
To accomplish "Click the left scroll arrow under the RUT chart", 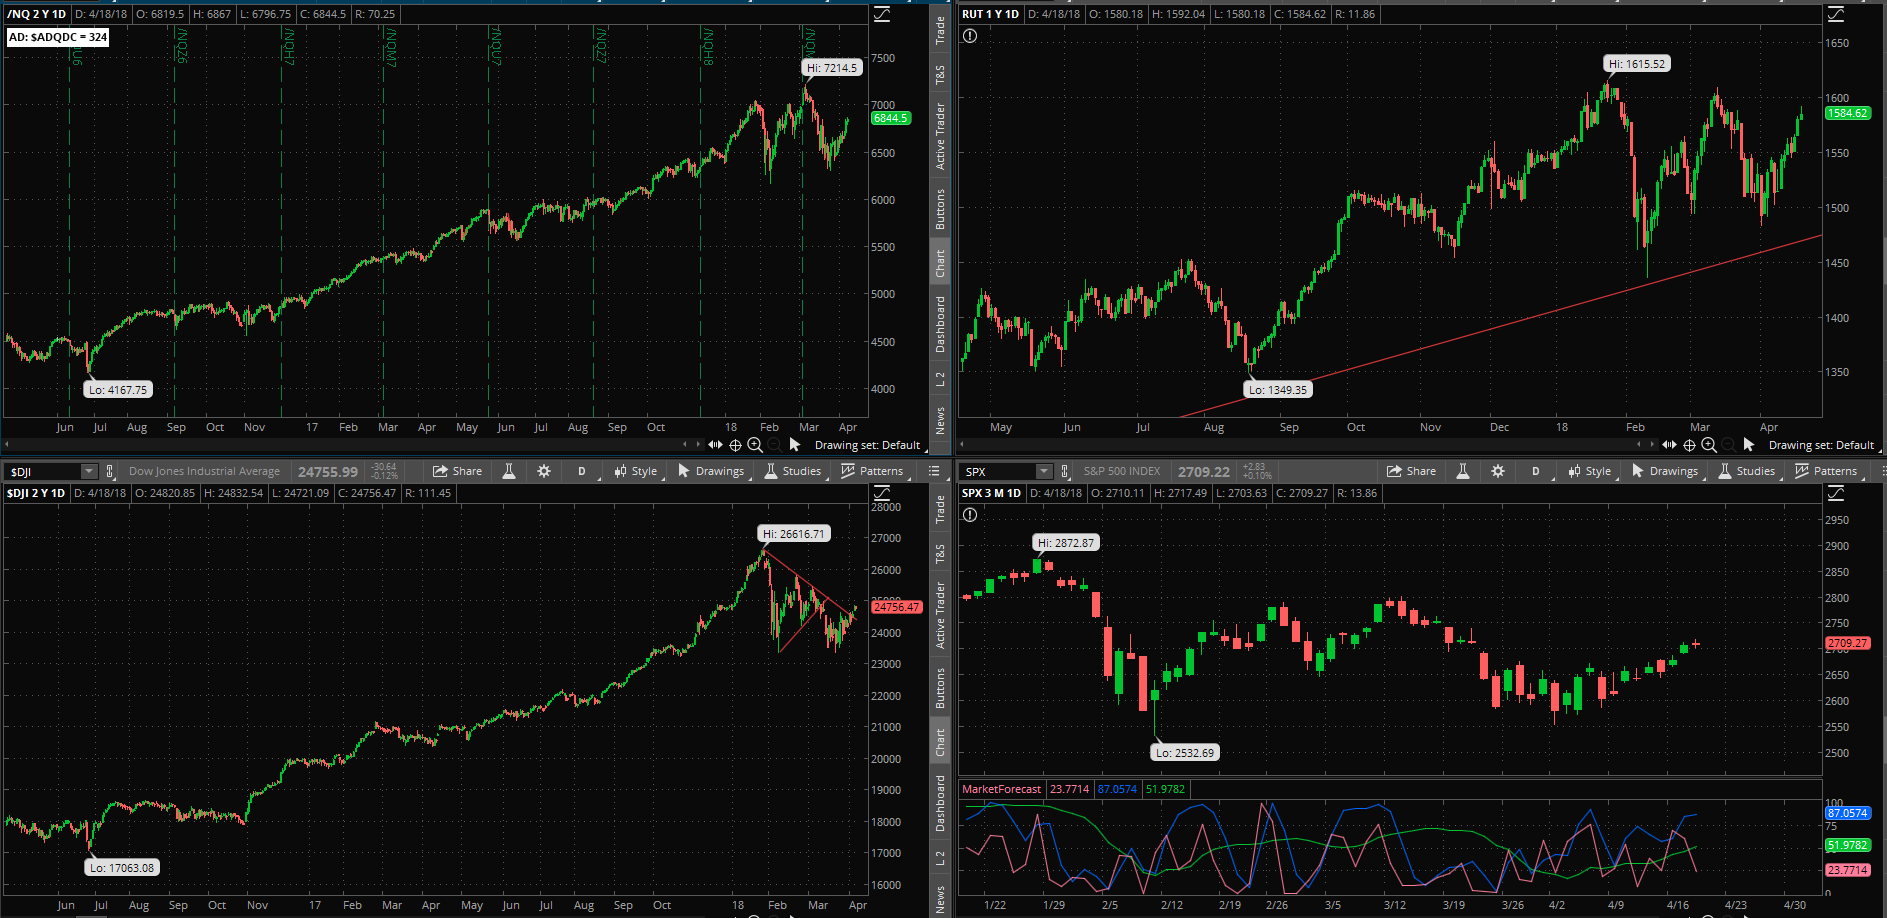I will 962,445.
